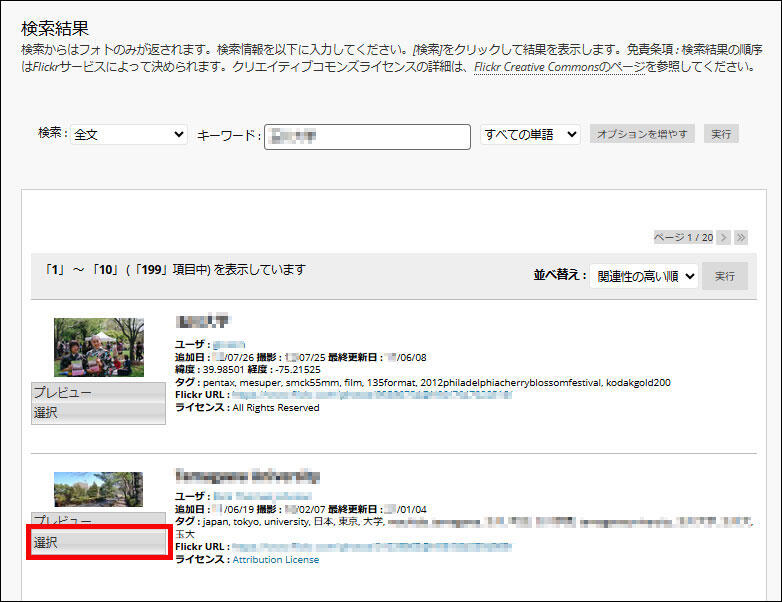782x602 pixels.
Task: Click 実行 button beside sort dropdown
Action: tap(725, 276)
